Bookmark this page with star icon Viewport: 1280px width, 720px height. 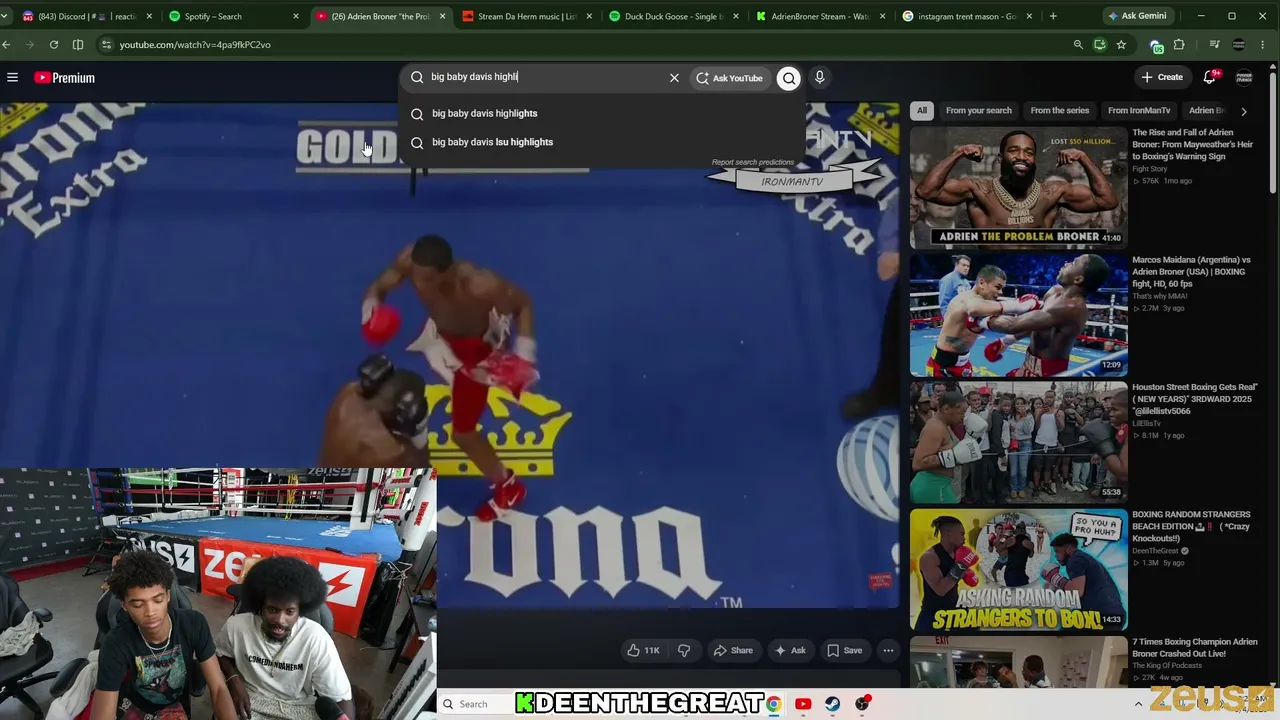point(1121,45)
